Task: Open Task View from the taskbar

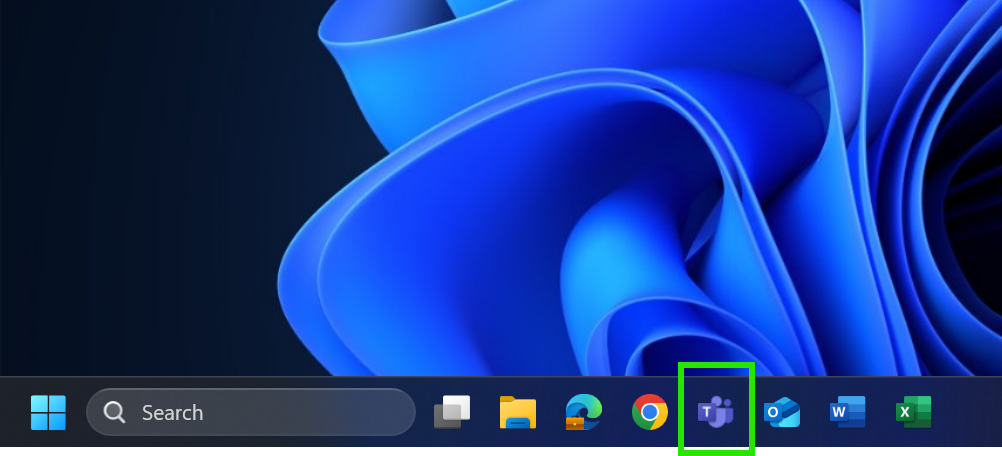Action: click(452, 412)
